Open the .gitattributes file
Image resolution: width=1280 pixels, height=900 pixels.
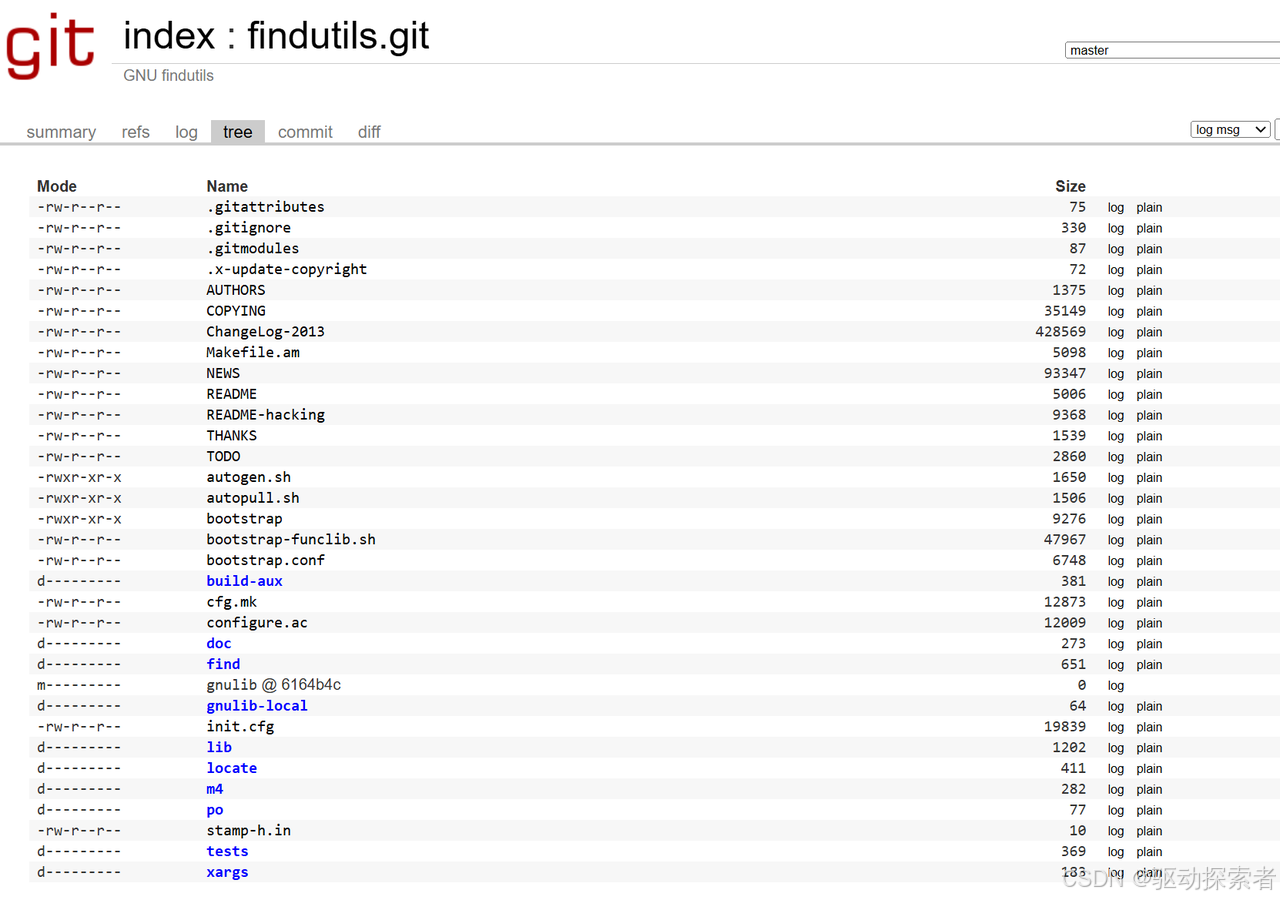(266, 207)
